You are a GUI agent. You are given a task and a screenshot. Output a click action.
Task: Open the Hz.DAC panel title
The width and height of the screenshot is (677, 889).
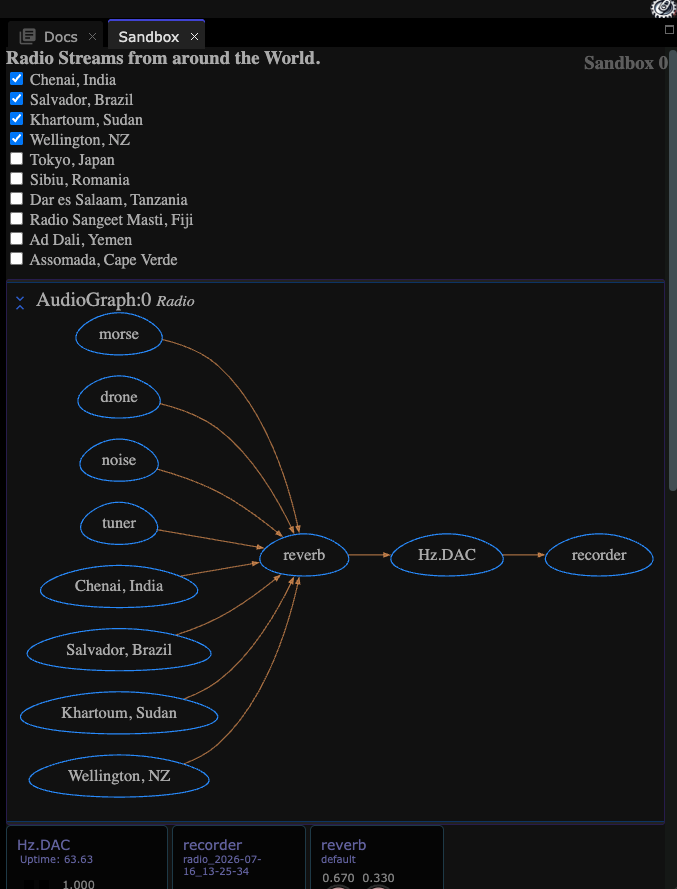point(44,845)
